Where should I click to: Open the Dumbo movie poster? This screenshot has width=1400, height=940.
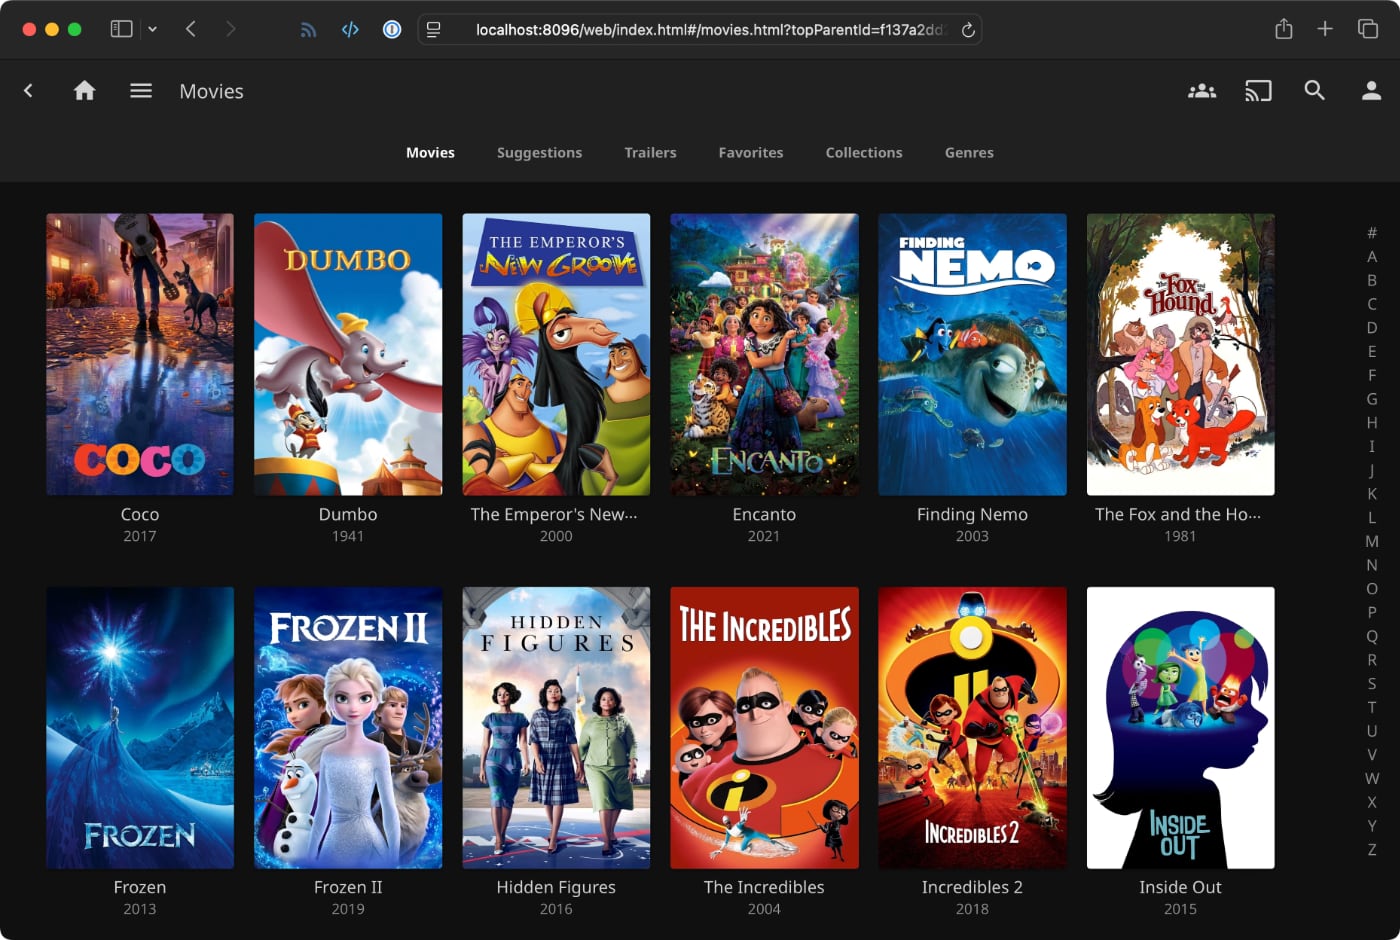348,354
